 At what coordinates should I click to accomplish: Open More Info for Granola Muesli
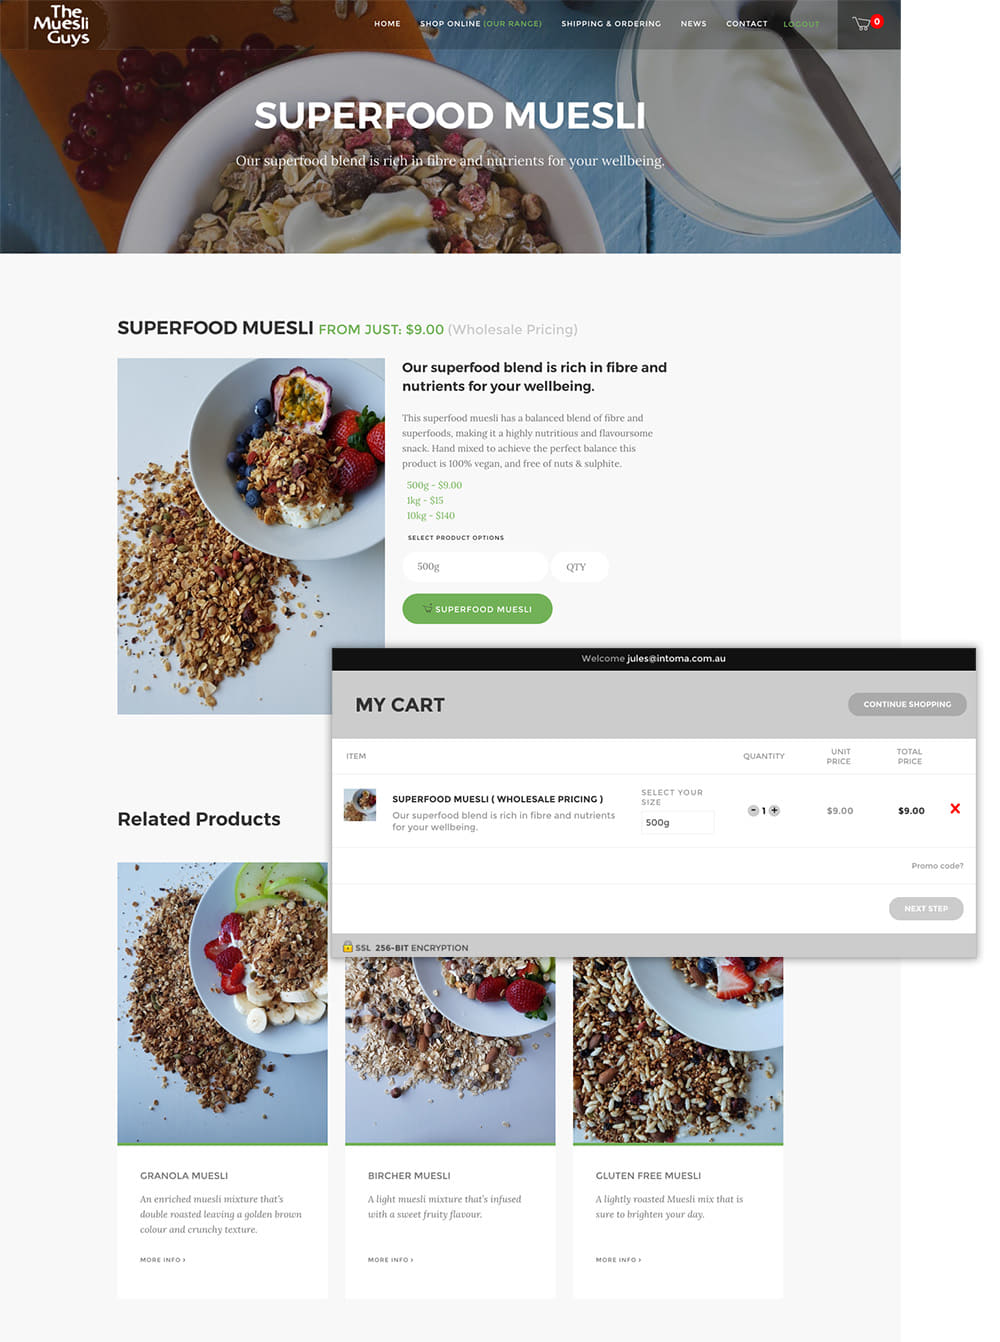coord(162,1260)
